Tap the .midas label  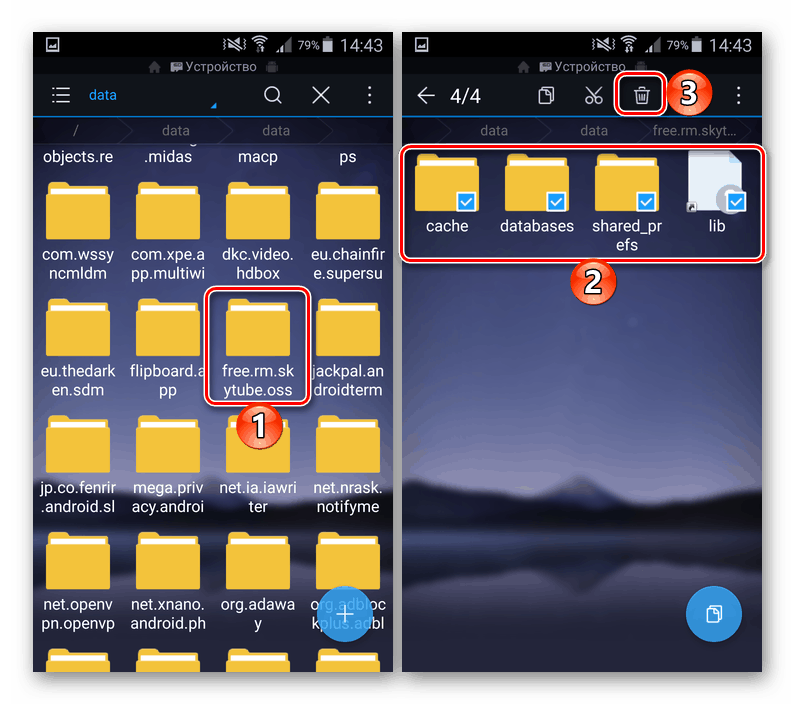point(168,157)
